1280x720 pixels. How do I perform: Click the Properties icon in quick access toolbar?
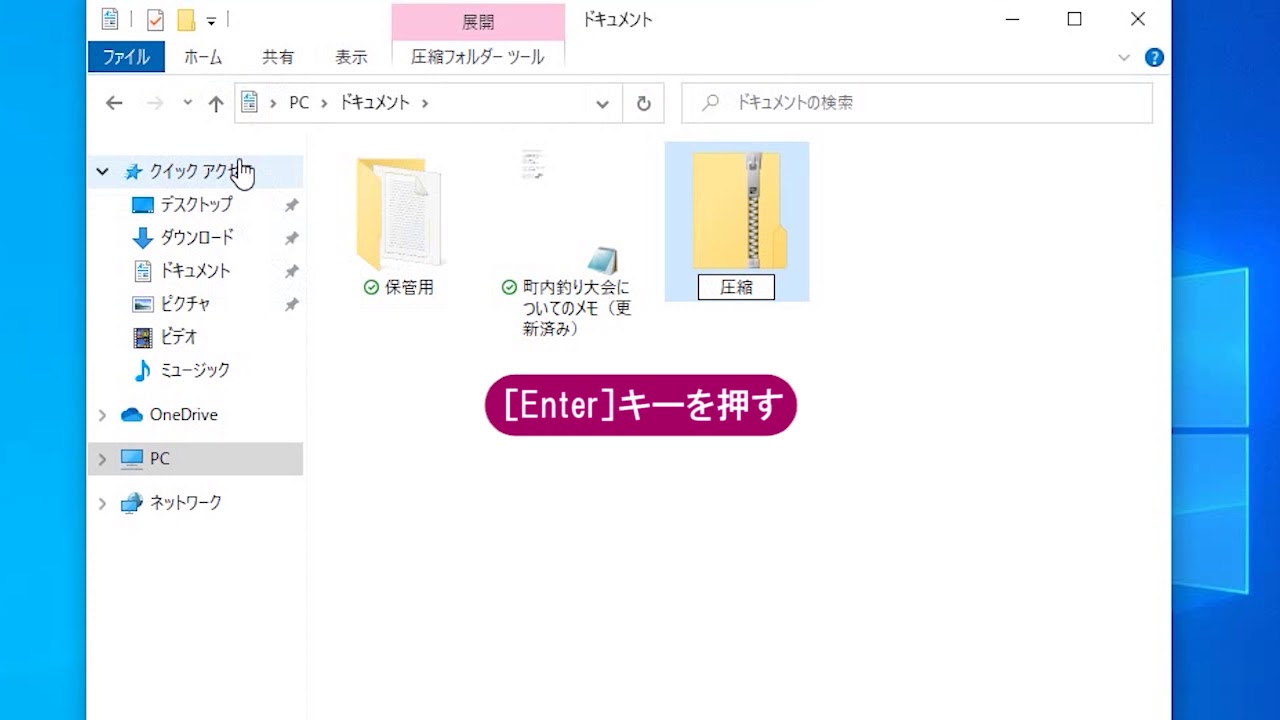pos(155,19)
